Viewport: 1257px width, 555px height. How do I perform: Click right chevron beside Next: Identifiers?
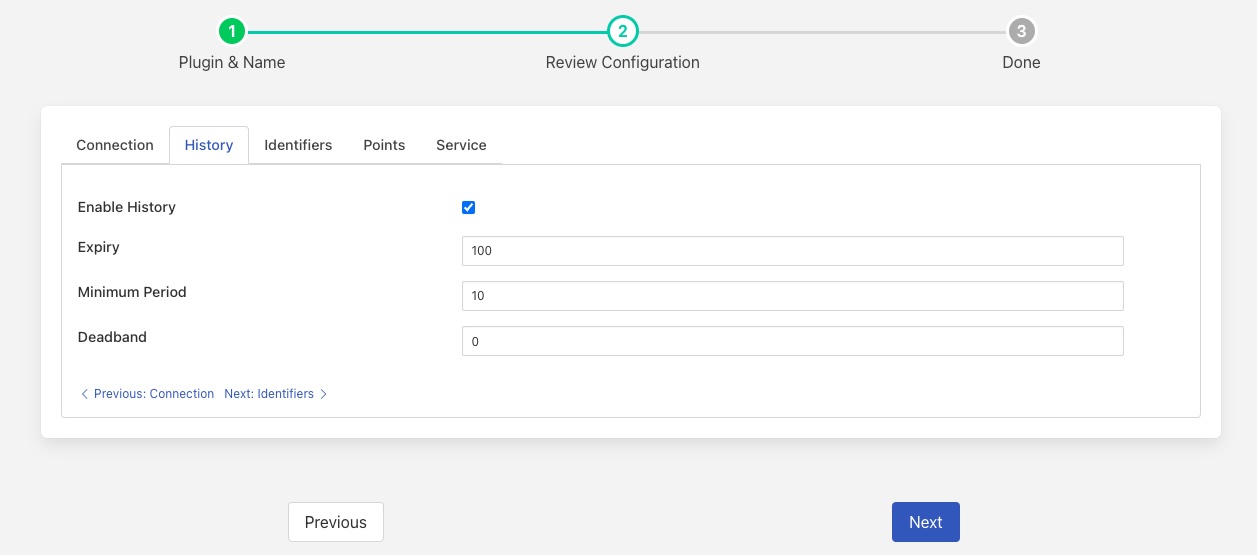pos(324,394)
